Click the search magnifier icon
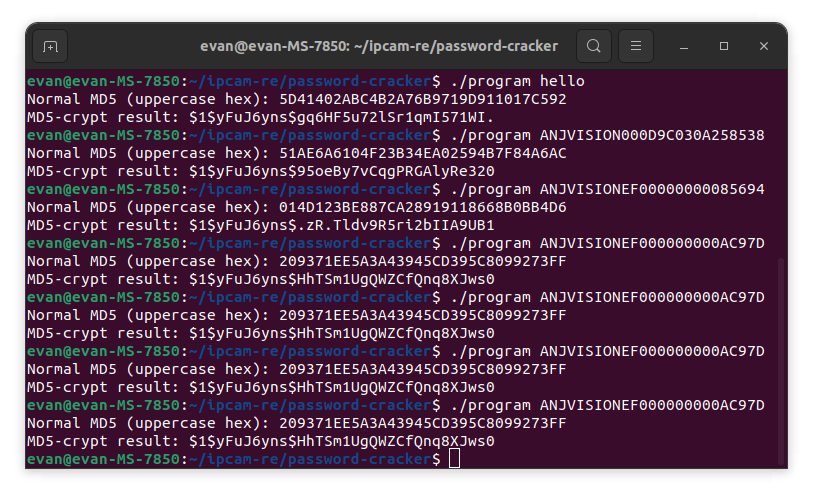This screenshot has height=497, width=813. 594,46
